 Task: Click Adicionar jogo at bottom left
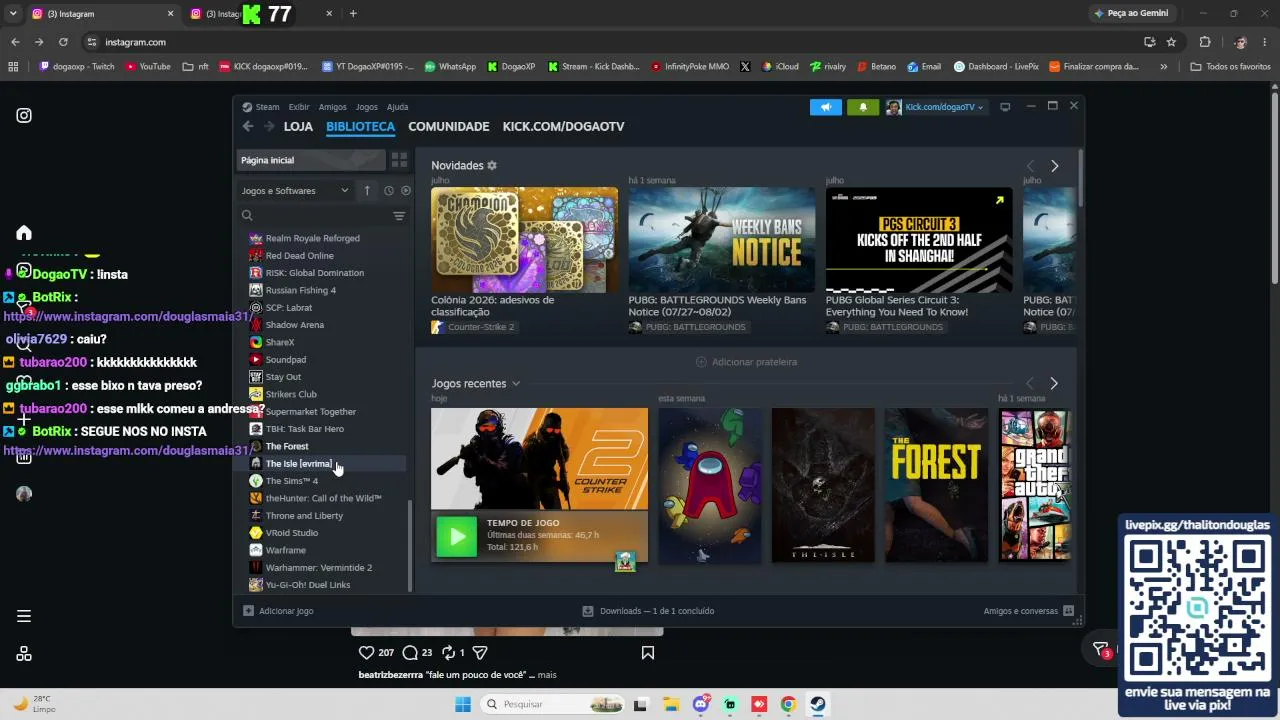point(278,611)
